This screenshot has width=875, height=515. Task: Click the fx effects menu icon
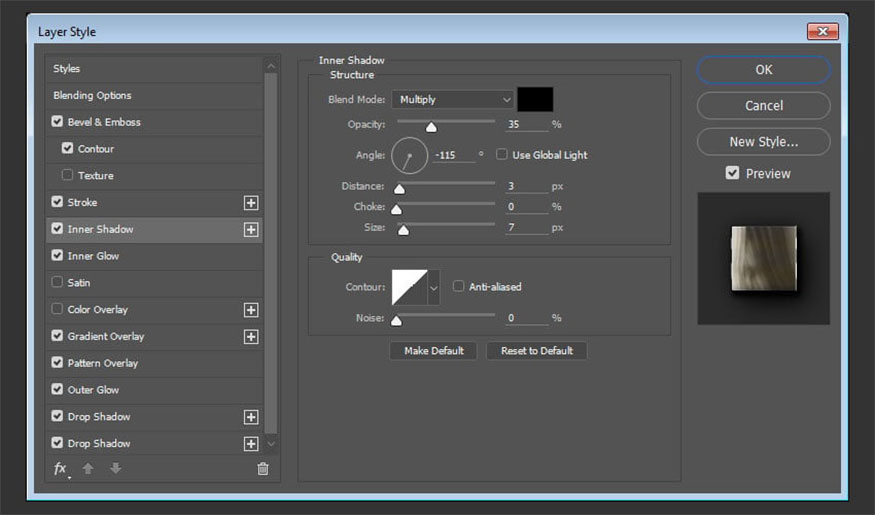pos(60,468)
